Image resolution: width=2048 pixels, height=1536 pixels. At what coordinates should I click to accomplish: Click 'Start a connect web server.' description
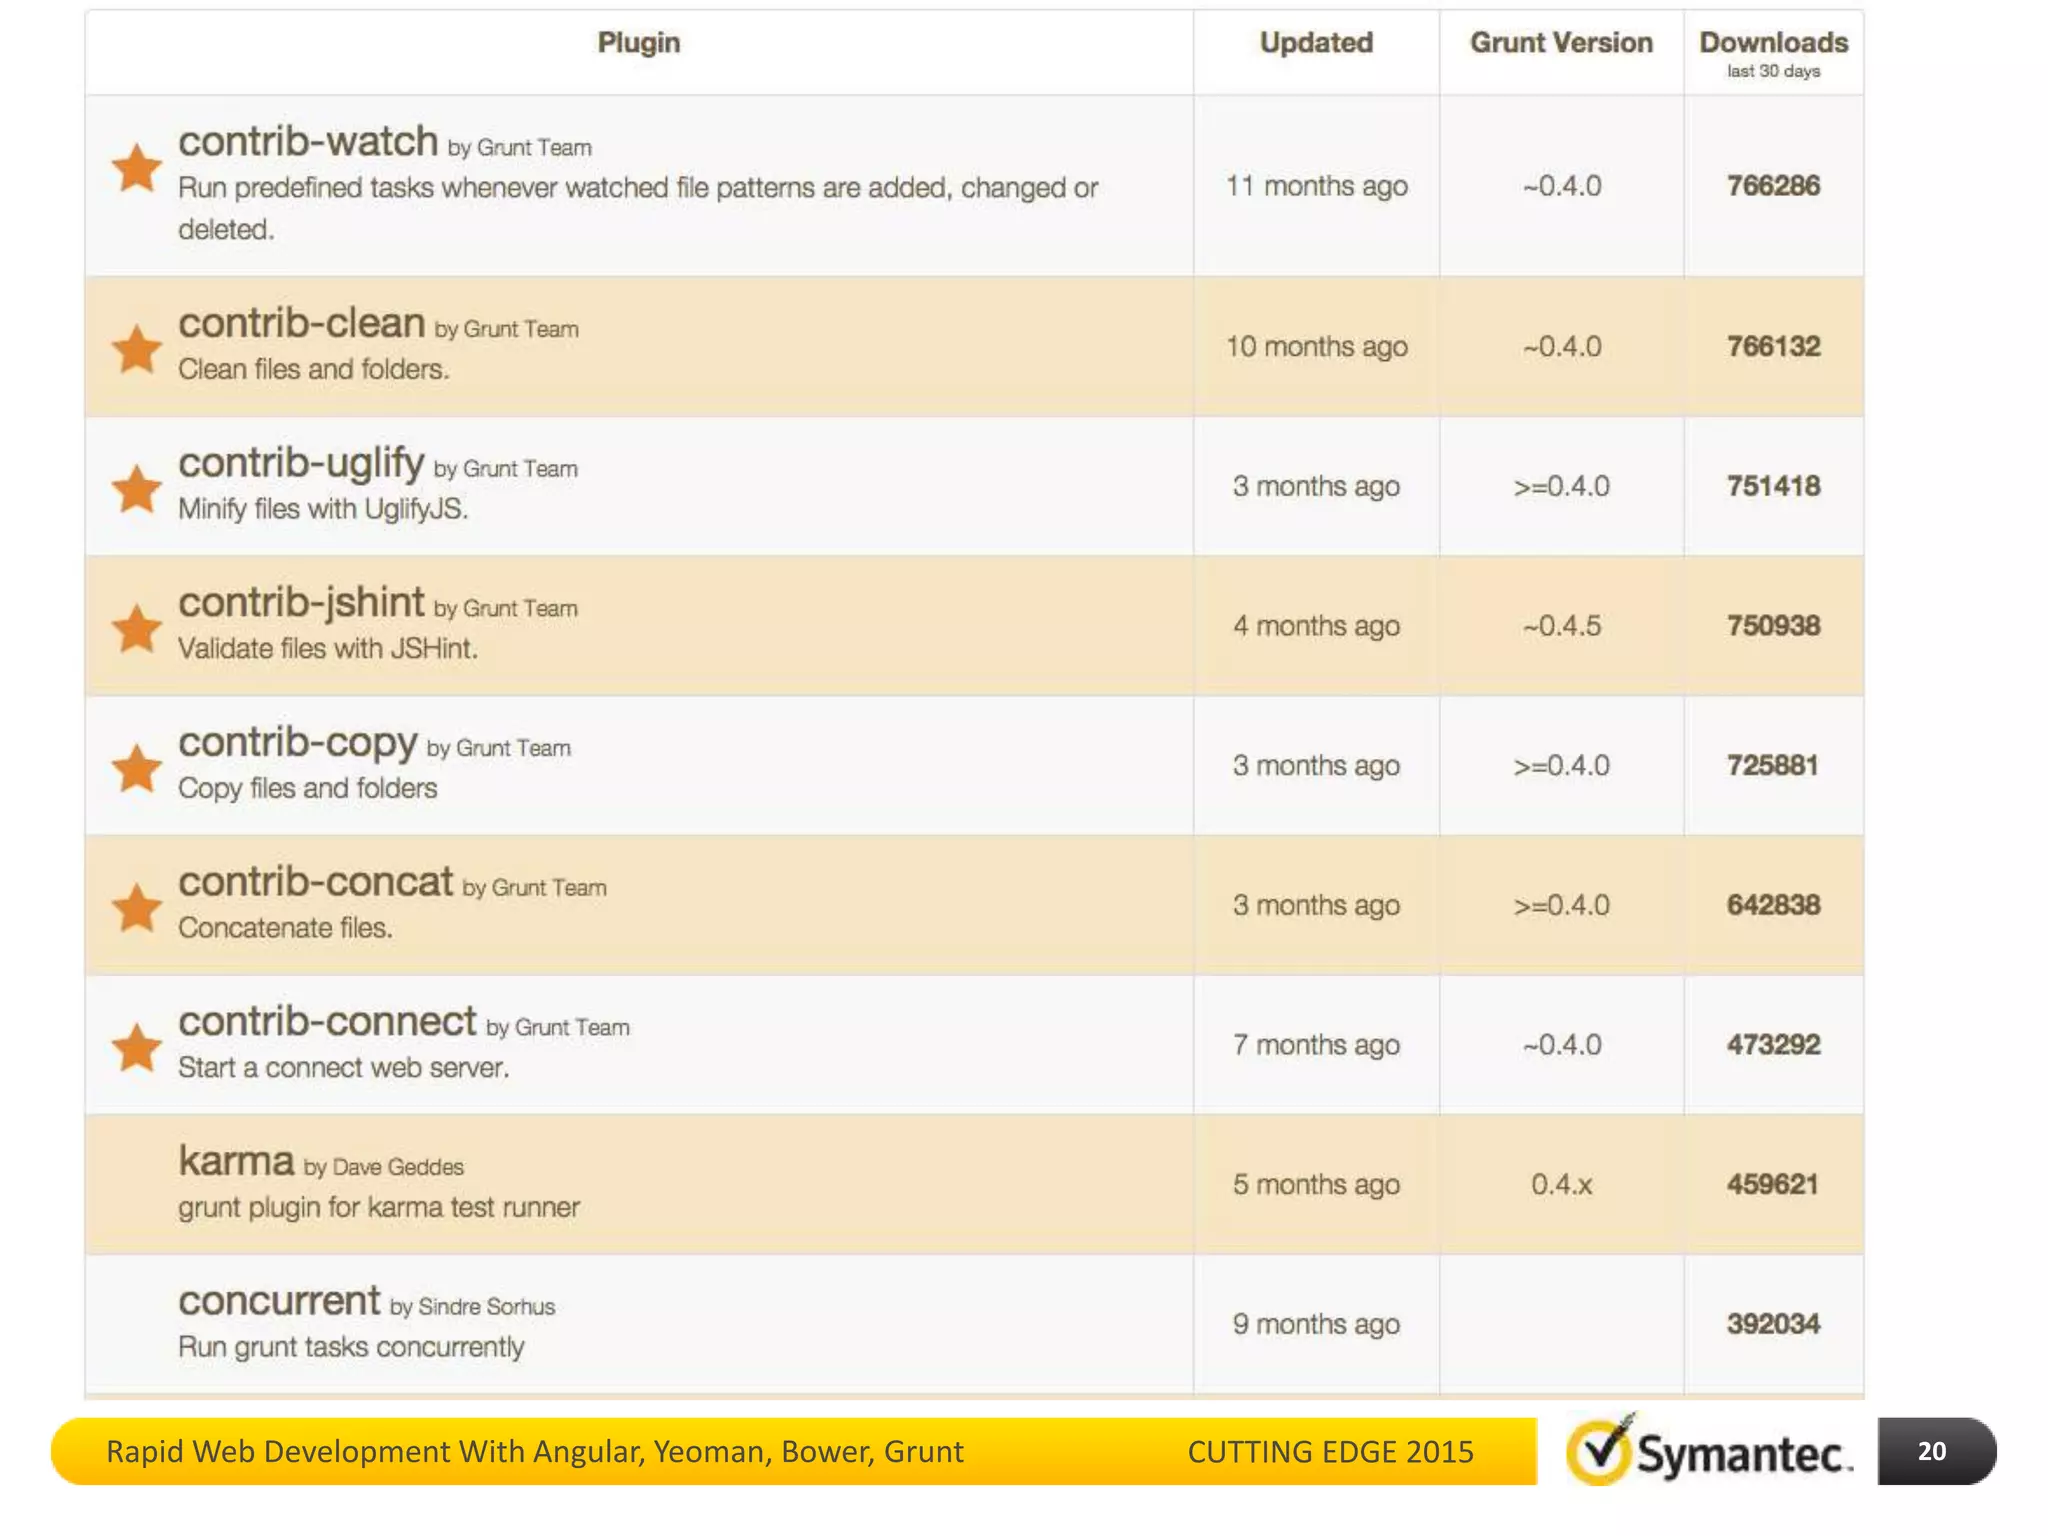344,1068
